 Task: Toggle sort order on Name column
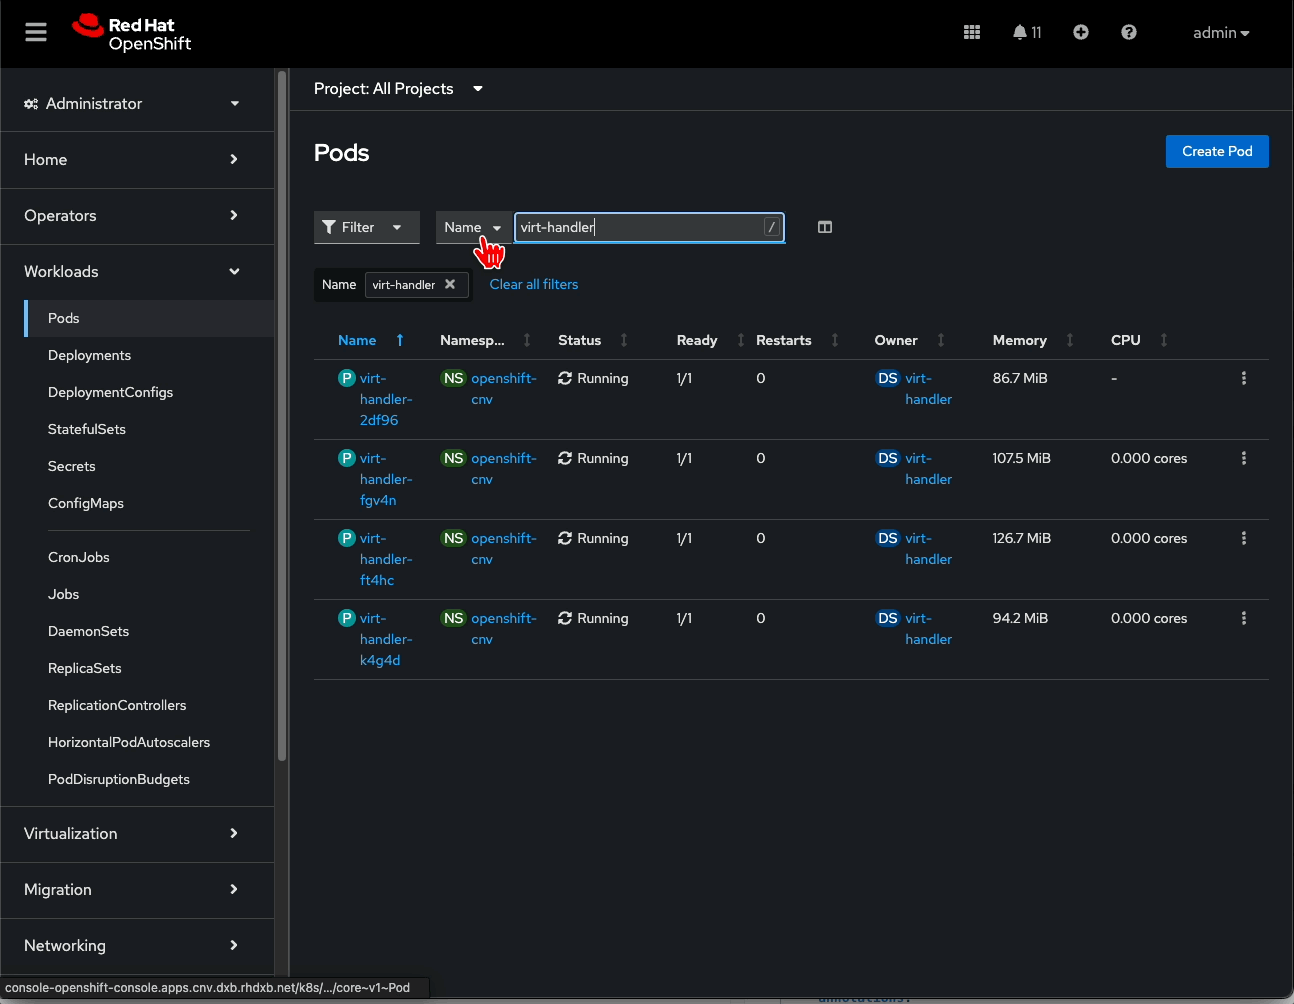[x=357, y=340]
